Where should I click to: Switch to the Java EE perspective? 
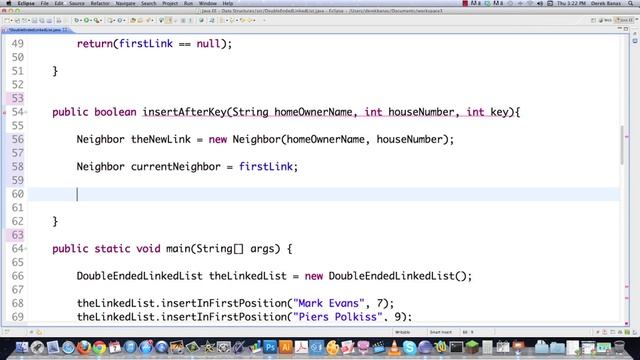click(625, 20)
